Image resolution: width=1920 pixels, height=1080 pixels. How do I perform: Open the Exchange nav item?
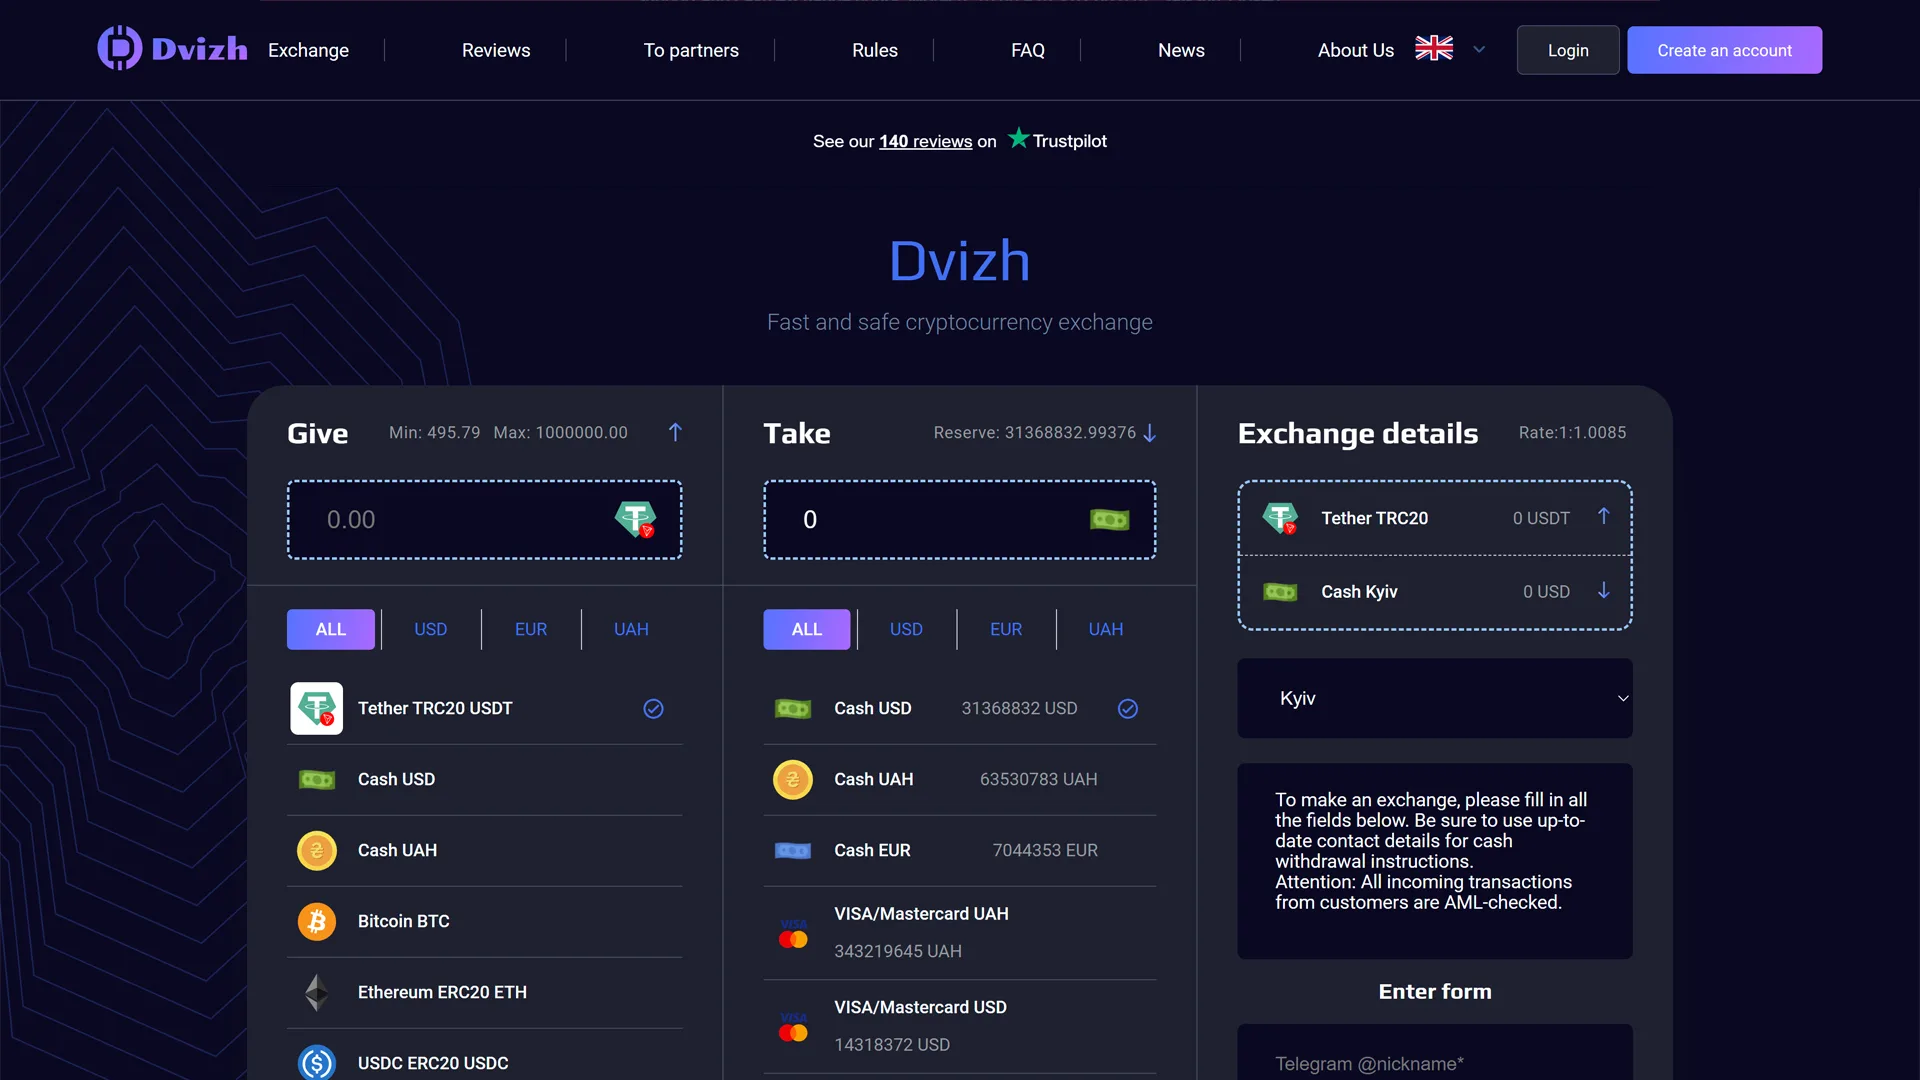[x=308, y=50]
